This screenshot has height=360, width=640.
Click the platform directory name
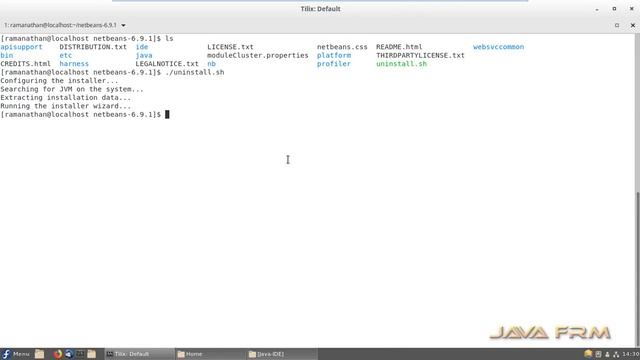pyautogui.click(x=333, y=55)
